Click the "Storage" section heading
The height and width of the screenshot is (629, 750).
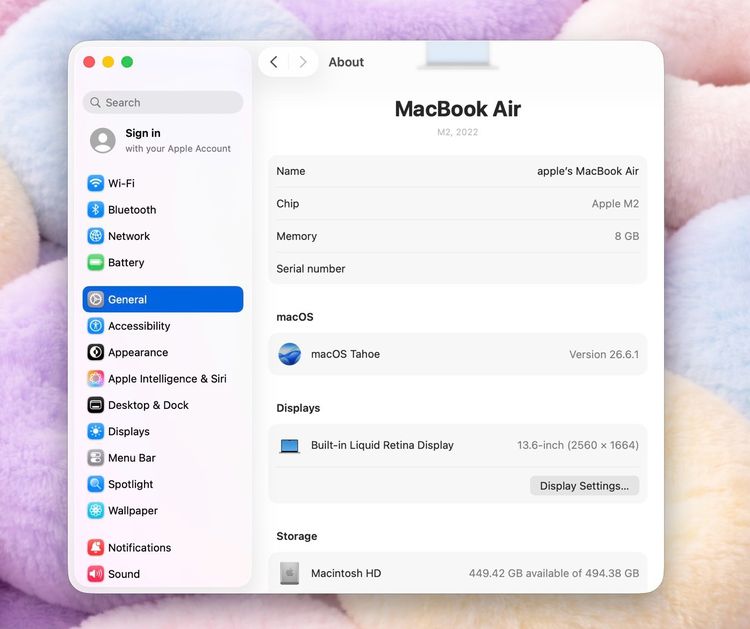(297, 536)
